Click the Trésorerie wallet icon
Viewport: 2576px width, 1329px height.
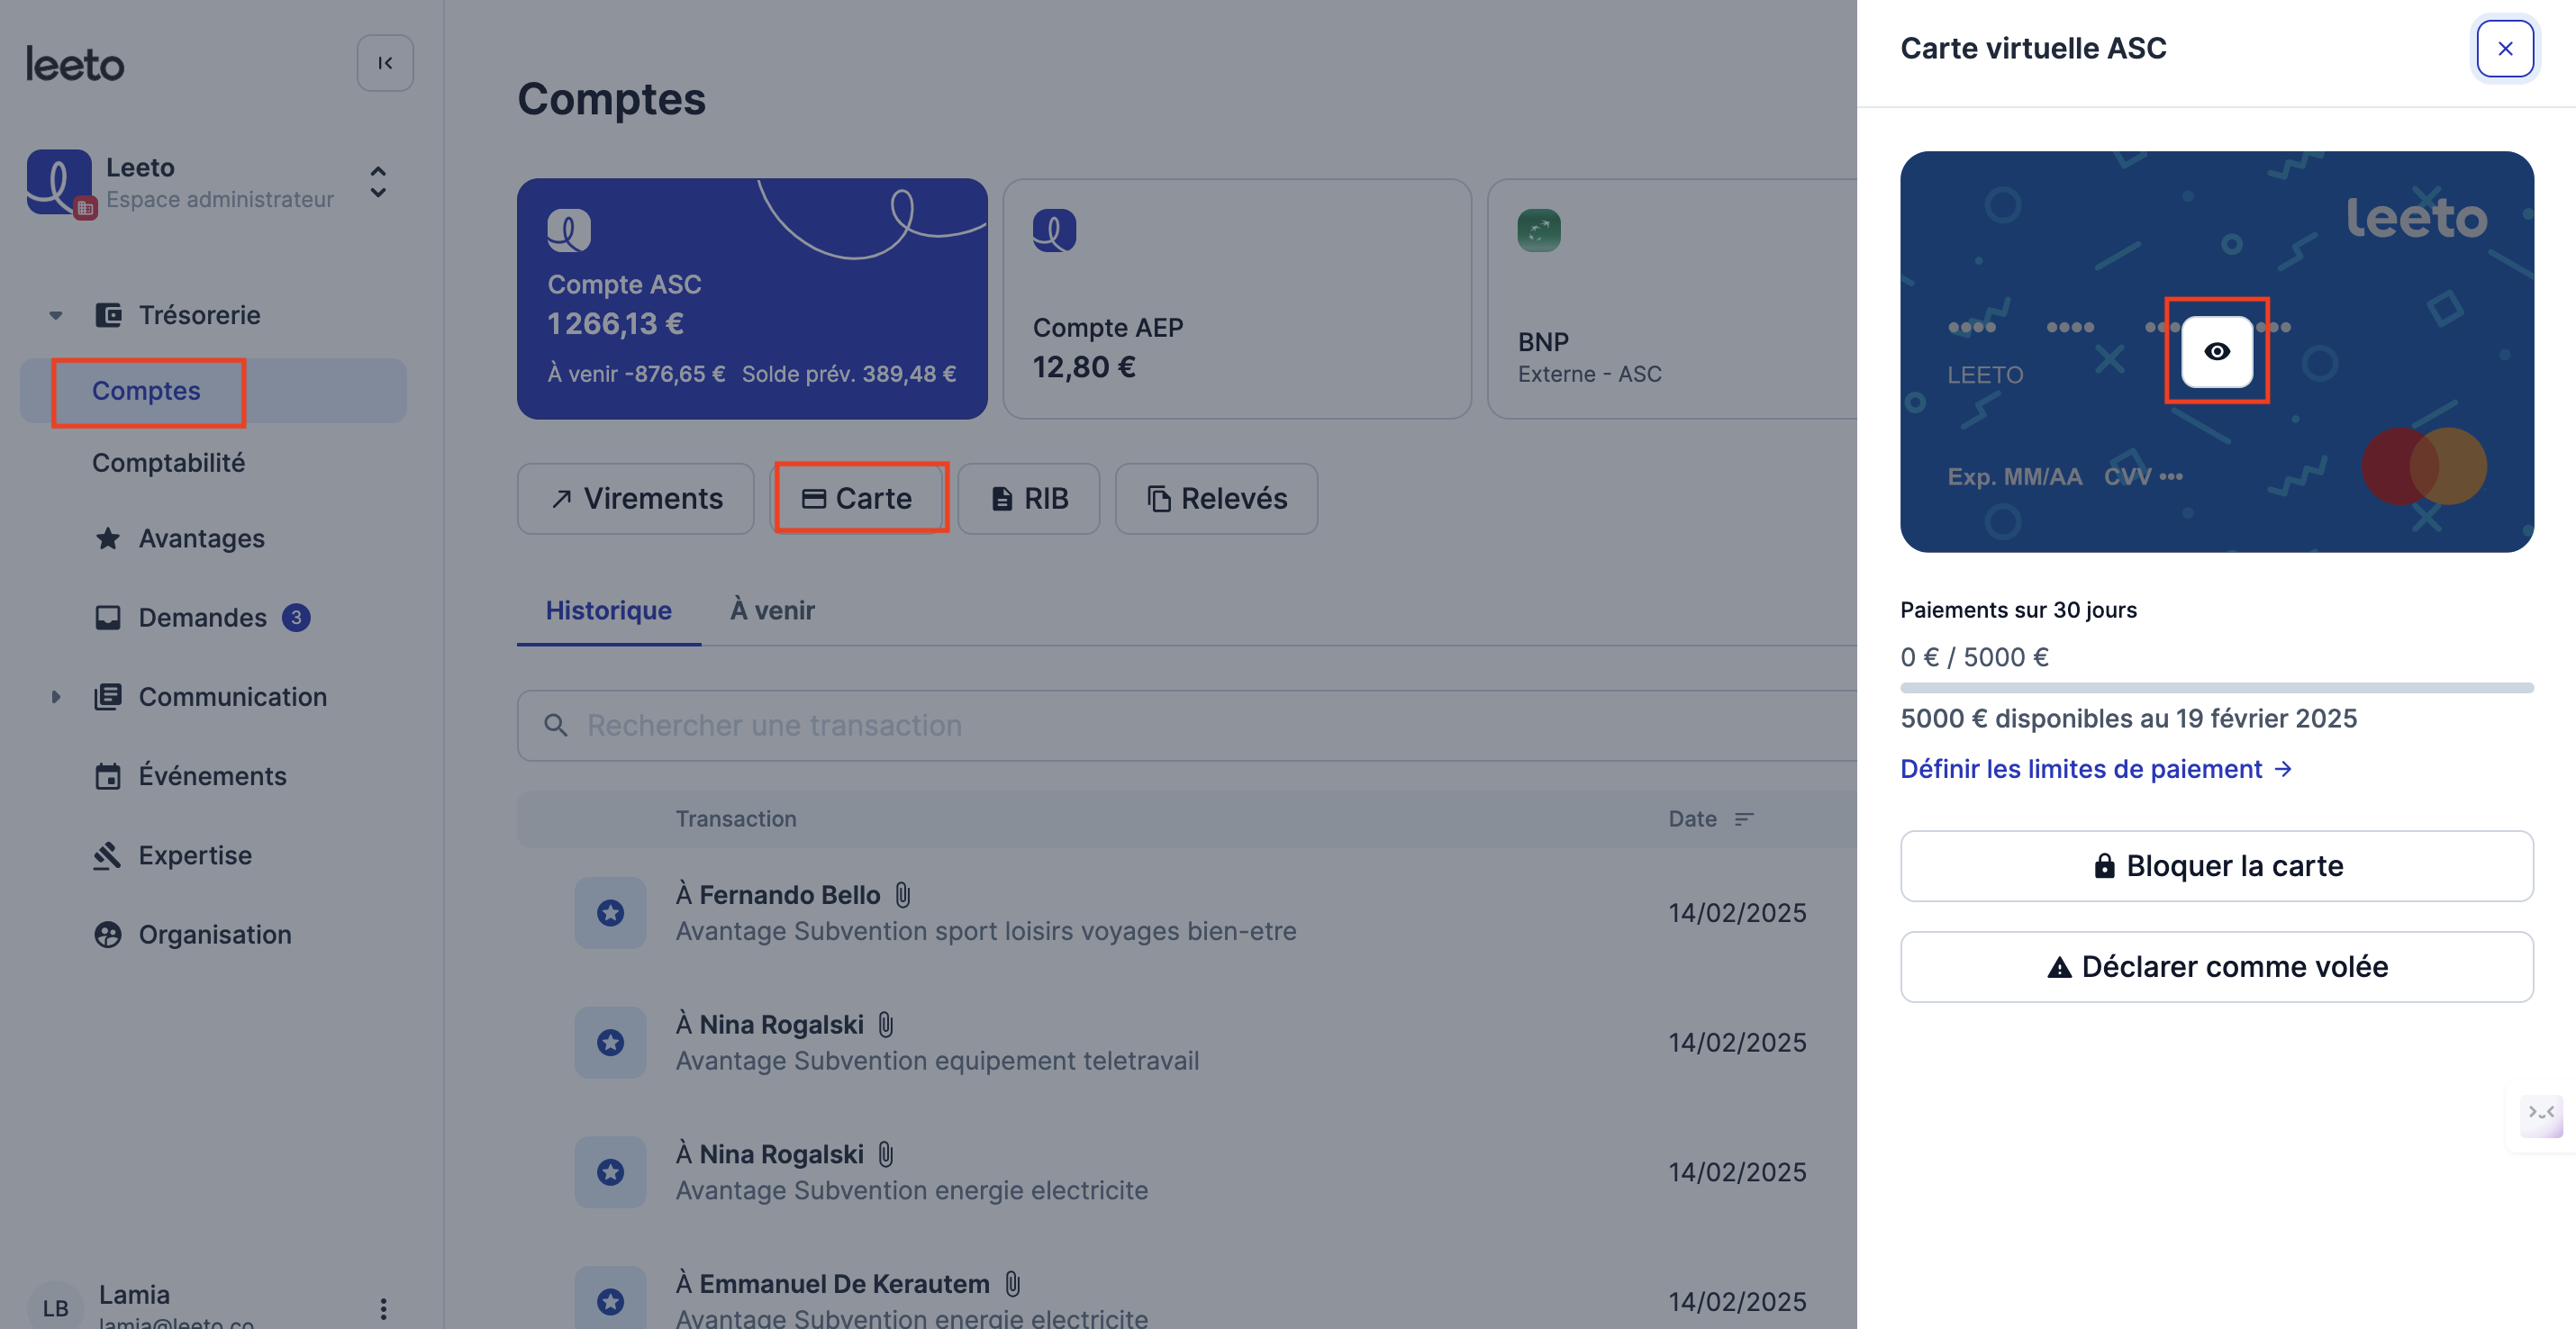[108, 315]
